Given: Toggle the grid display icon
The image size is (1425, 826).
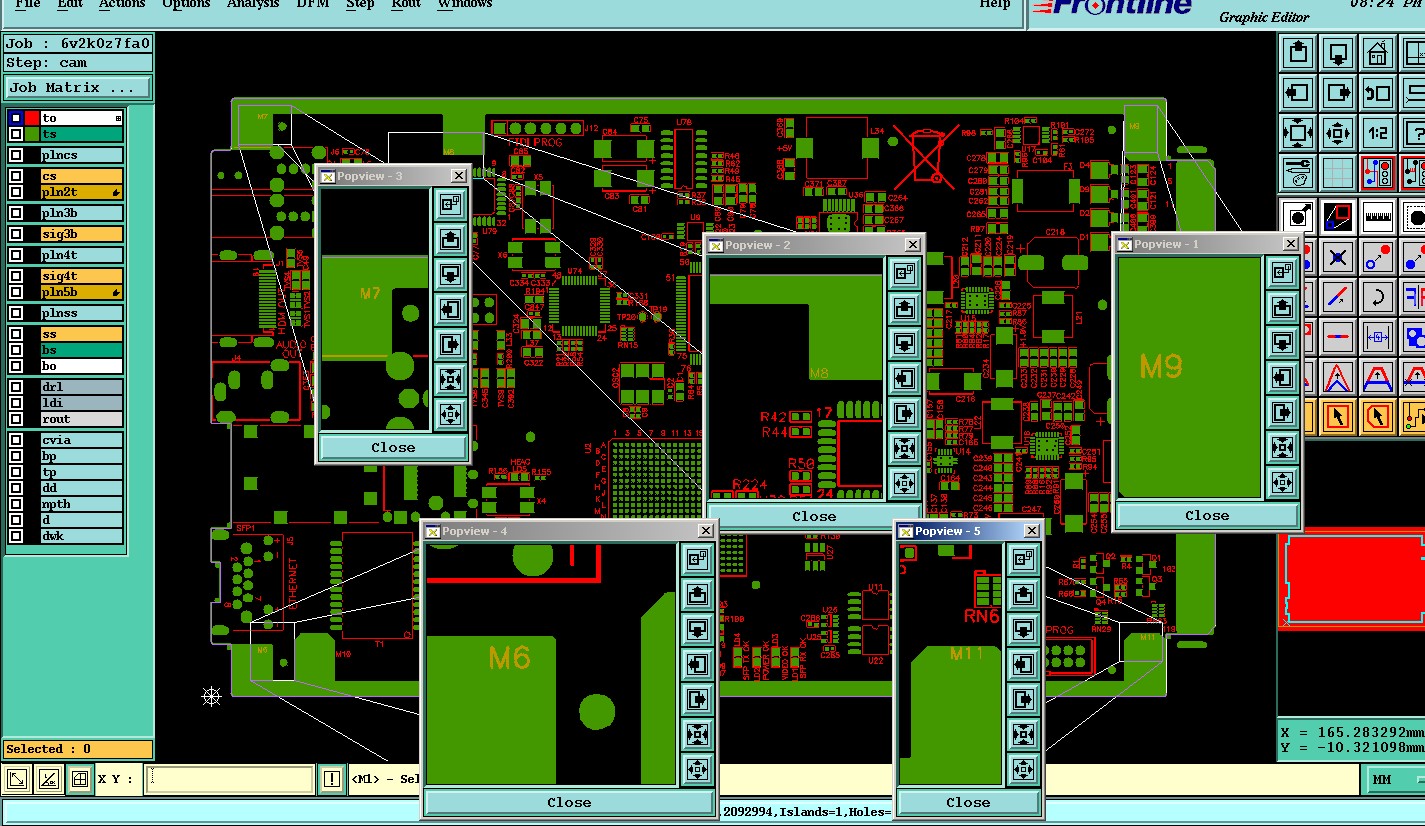Looking at the screenshot, I should pos(1338,173).
